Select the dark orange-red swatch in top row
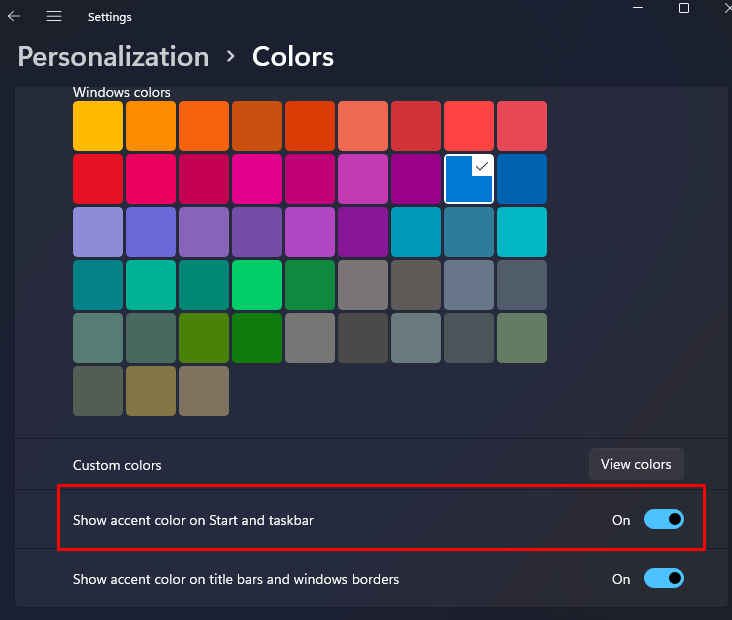The image size is (732, 620). 310,126
